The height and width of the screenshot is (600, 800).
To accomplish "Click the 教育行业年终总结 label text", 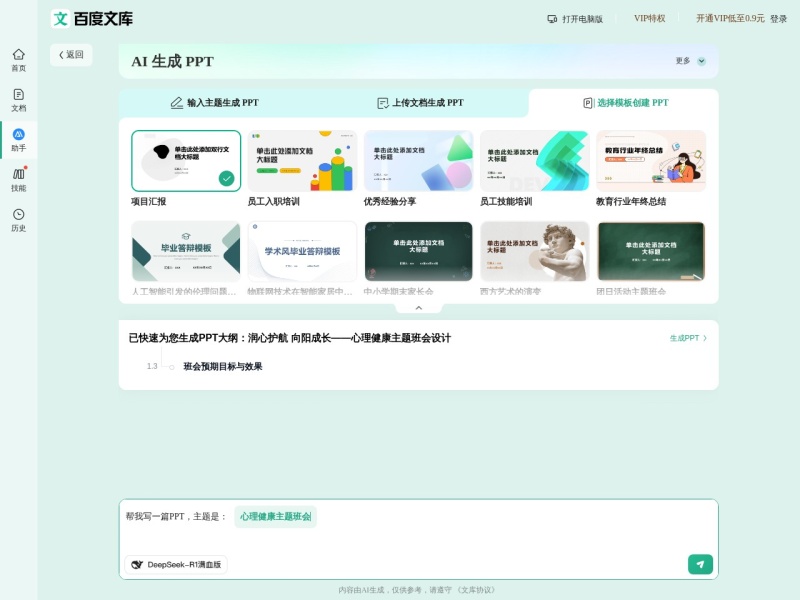I will tap(631, 202).
